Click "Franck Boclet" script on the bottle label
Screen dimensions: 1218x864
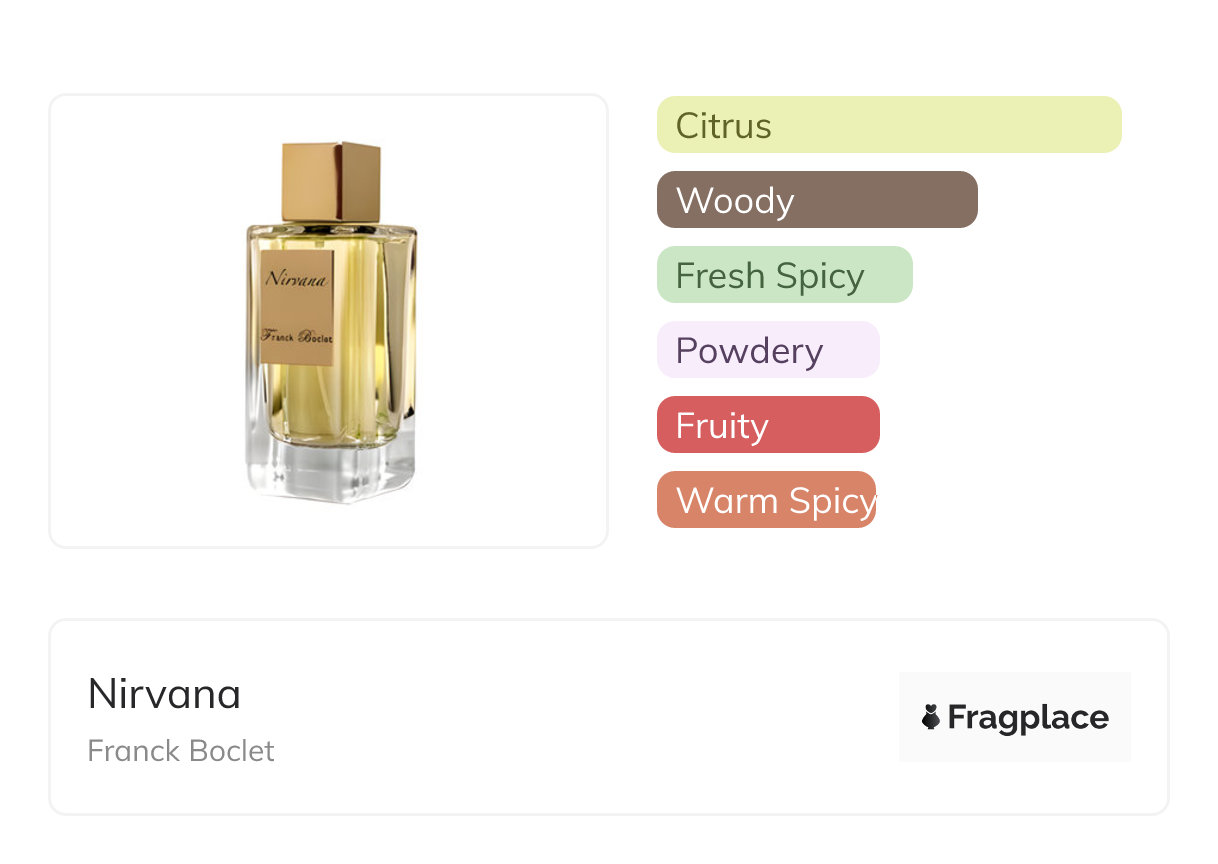pos(296,336)
